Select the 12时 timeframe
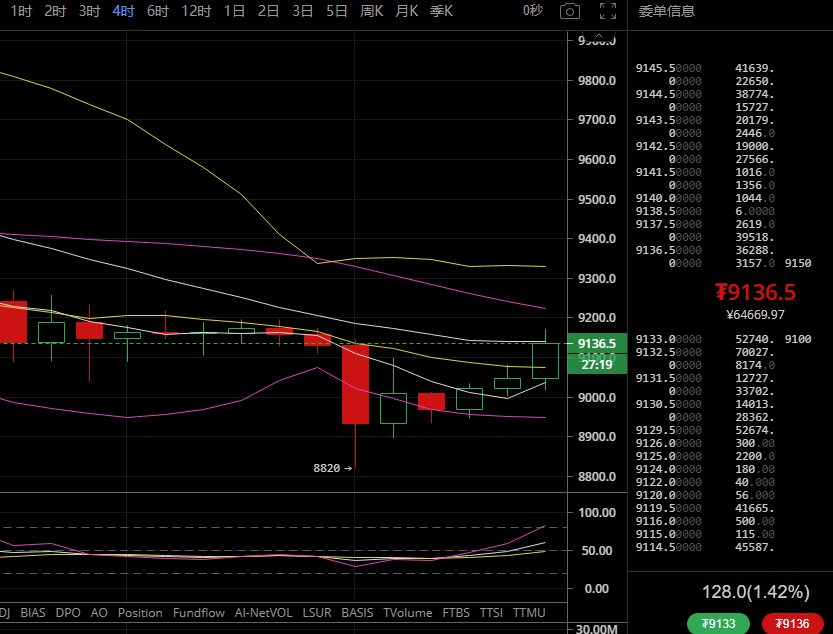 [x=198, y=11]
